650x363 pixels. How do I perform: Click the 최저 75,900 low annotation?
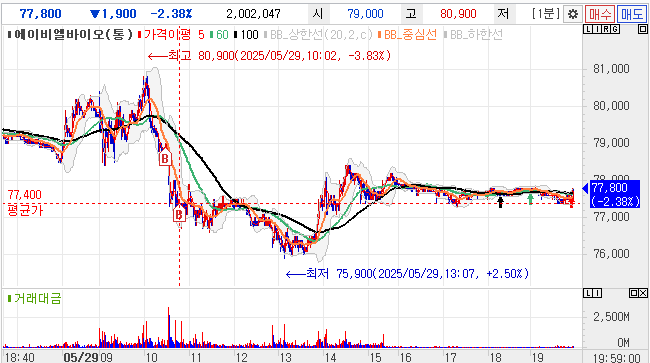tap(407, 273)
